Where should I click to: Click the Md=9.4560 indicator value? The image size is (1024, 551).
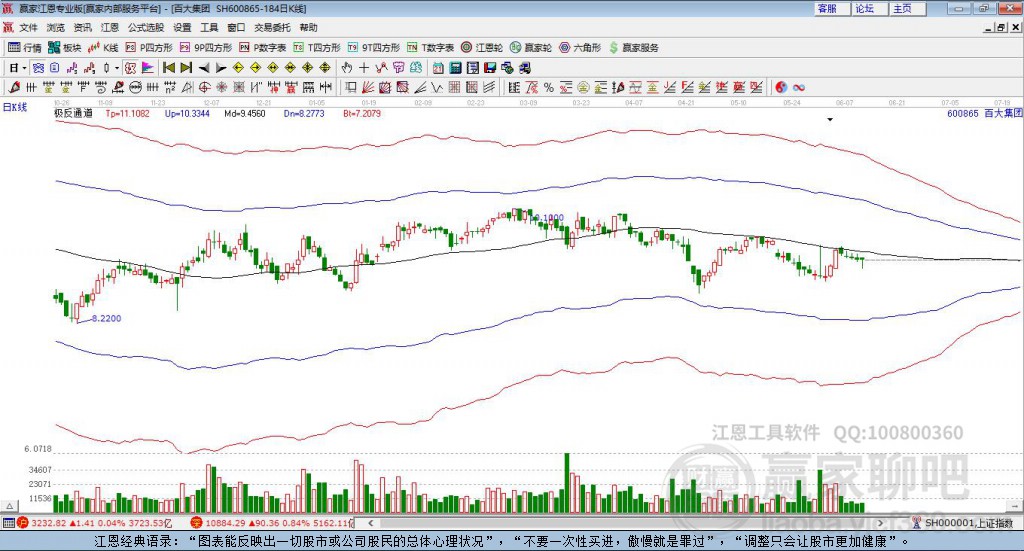(245, 114)
